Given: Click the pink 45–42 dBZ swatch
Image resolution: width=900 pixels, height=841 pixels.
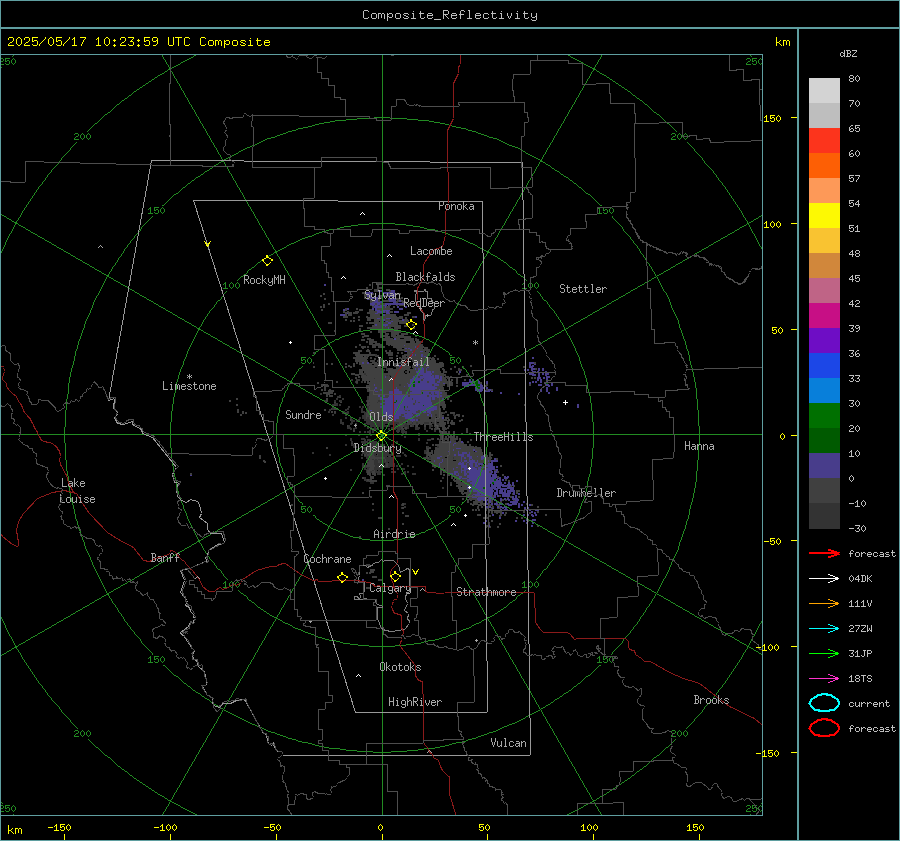Looking at the screenshot, I should (x=824, y=291).
